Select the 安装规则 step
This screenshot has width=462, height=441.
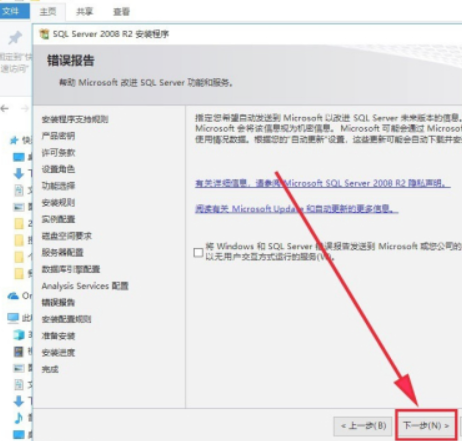click(x=58, y=202)
